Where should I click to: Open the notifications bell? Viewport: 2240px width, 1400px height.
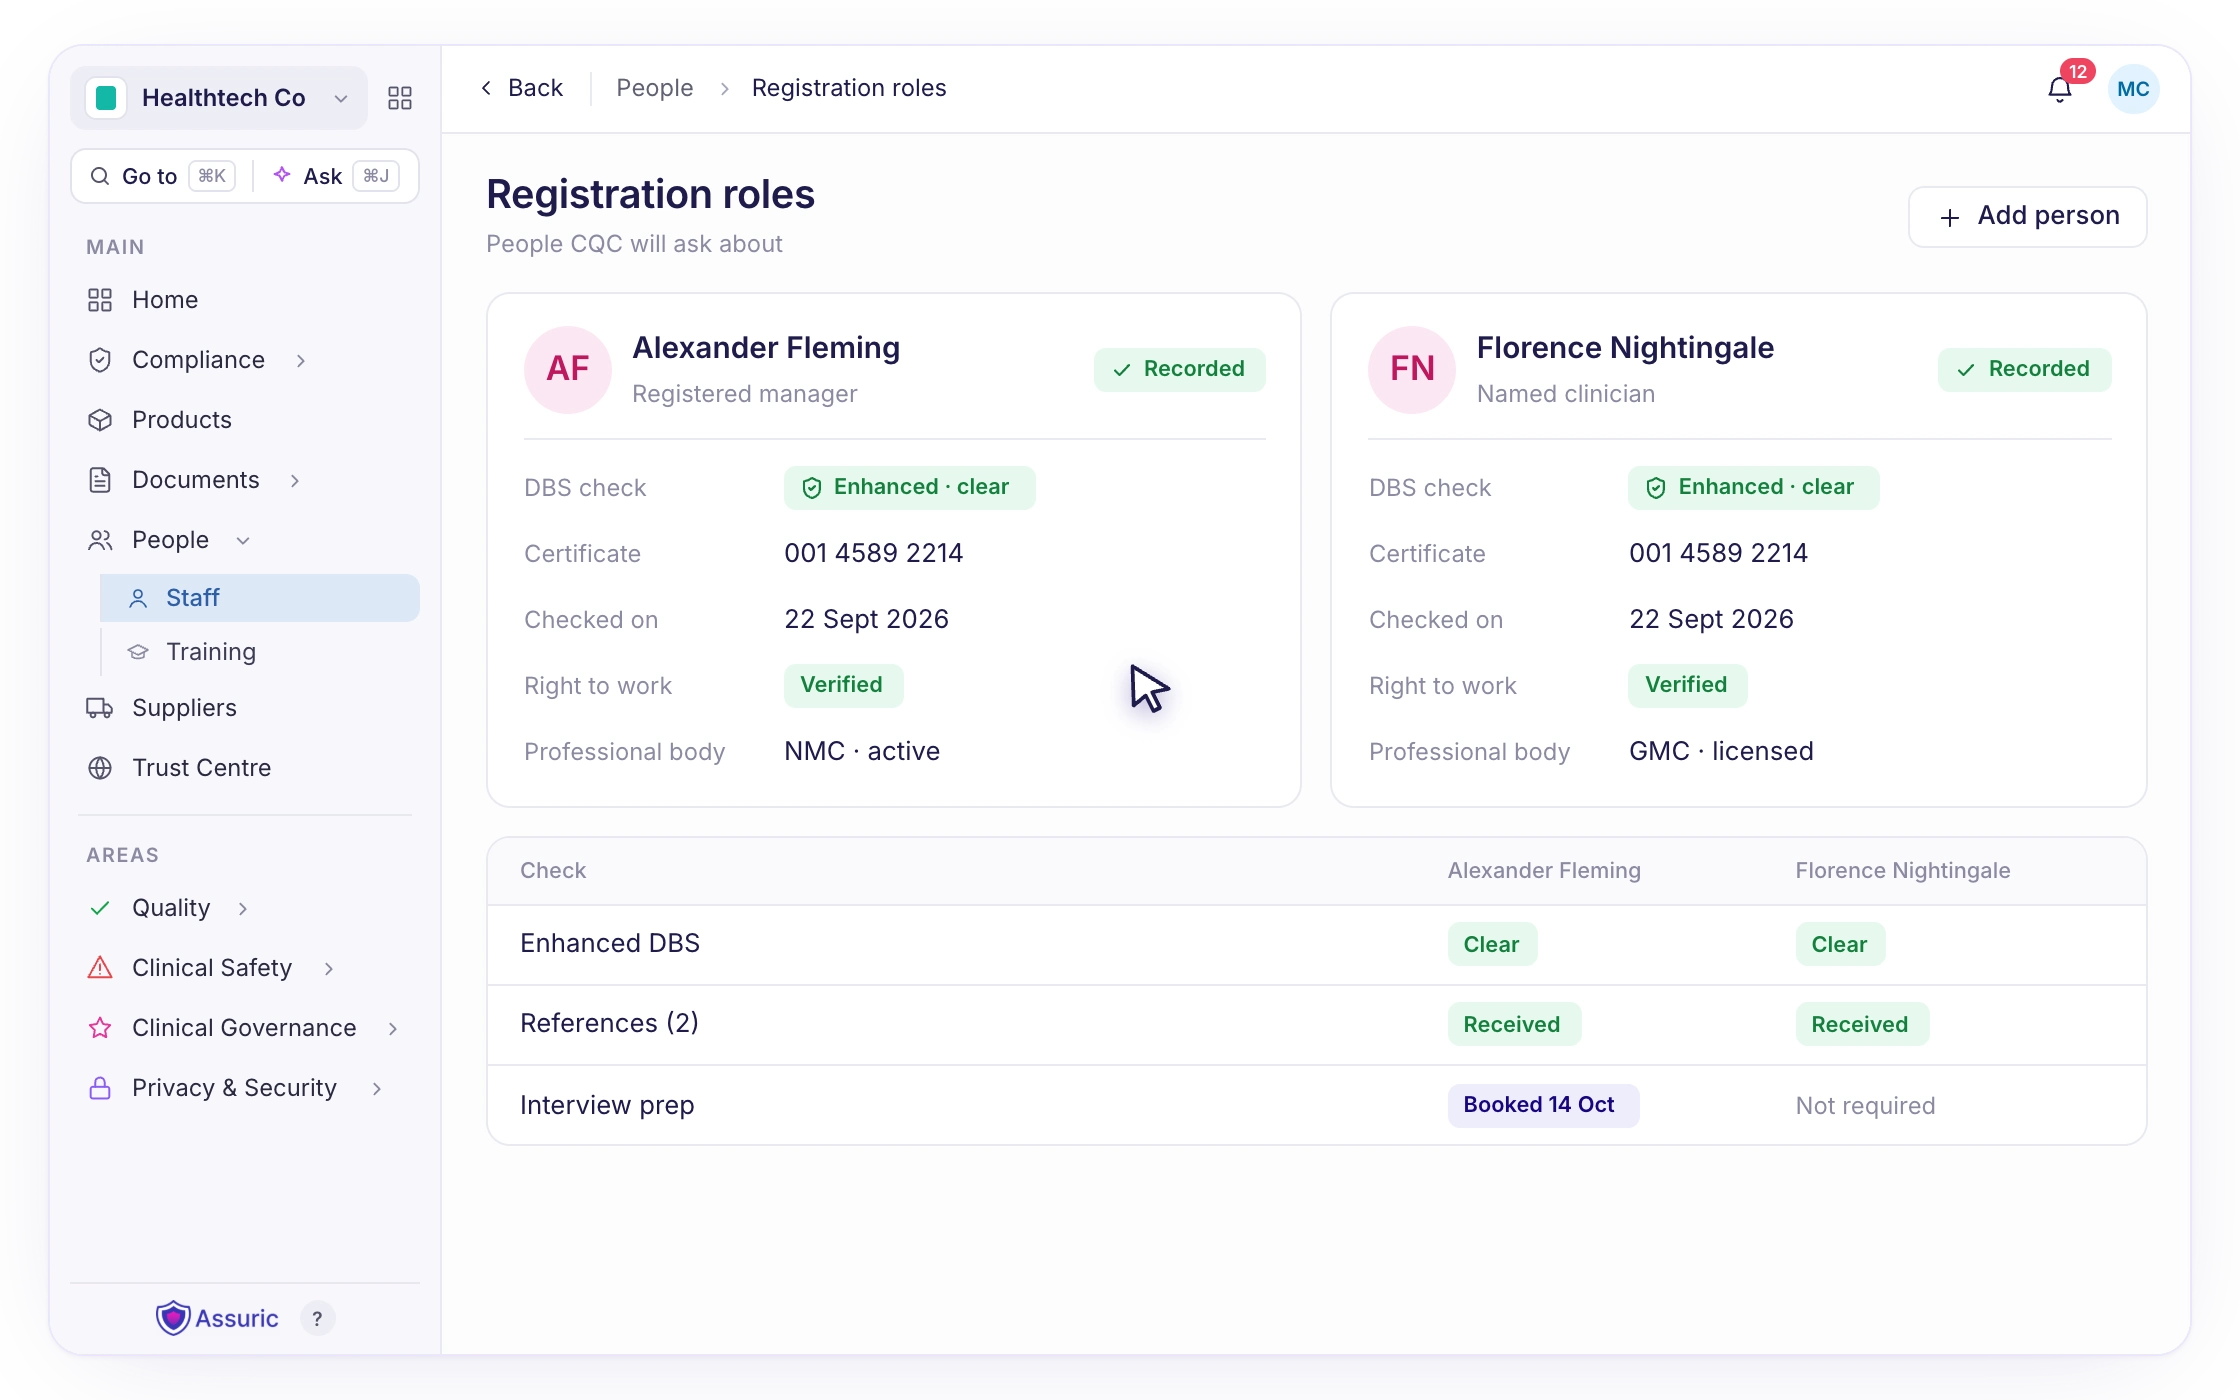[x=2059, y=90]
